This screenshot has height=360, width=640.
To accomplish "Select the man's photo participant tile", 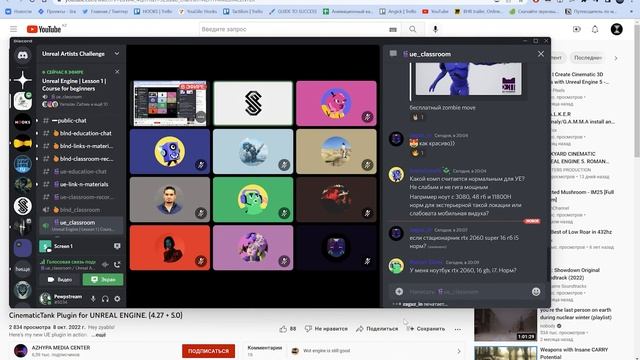I will pos(170,200).
